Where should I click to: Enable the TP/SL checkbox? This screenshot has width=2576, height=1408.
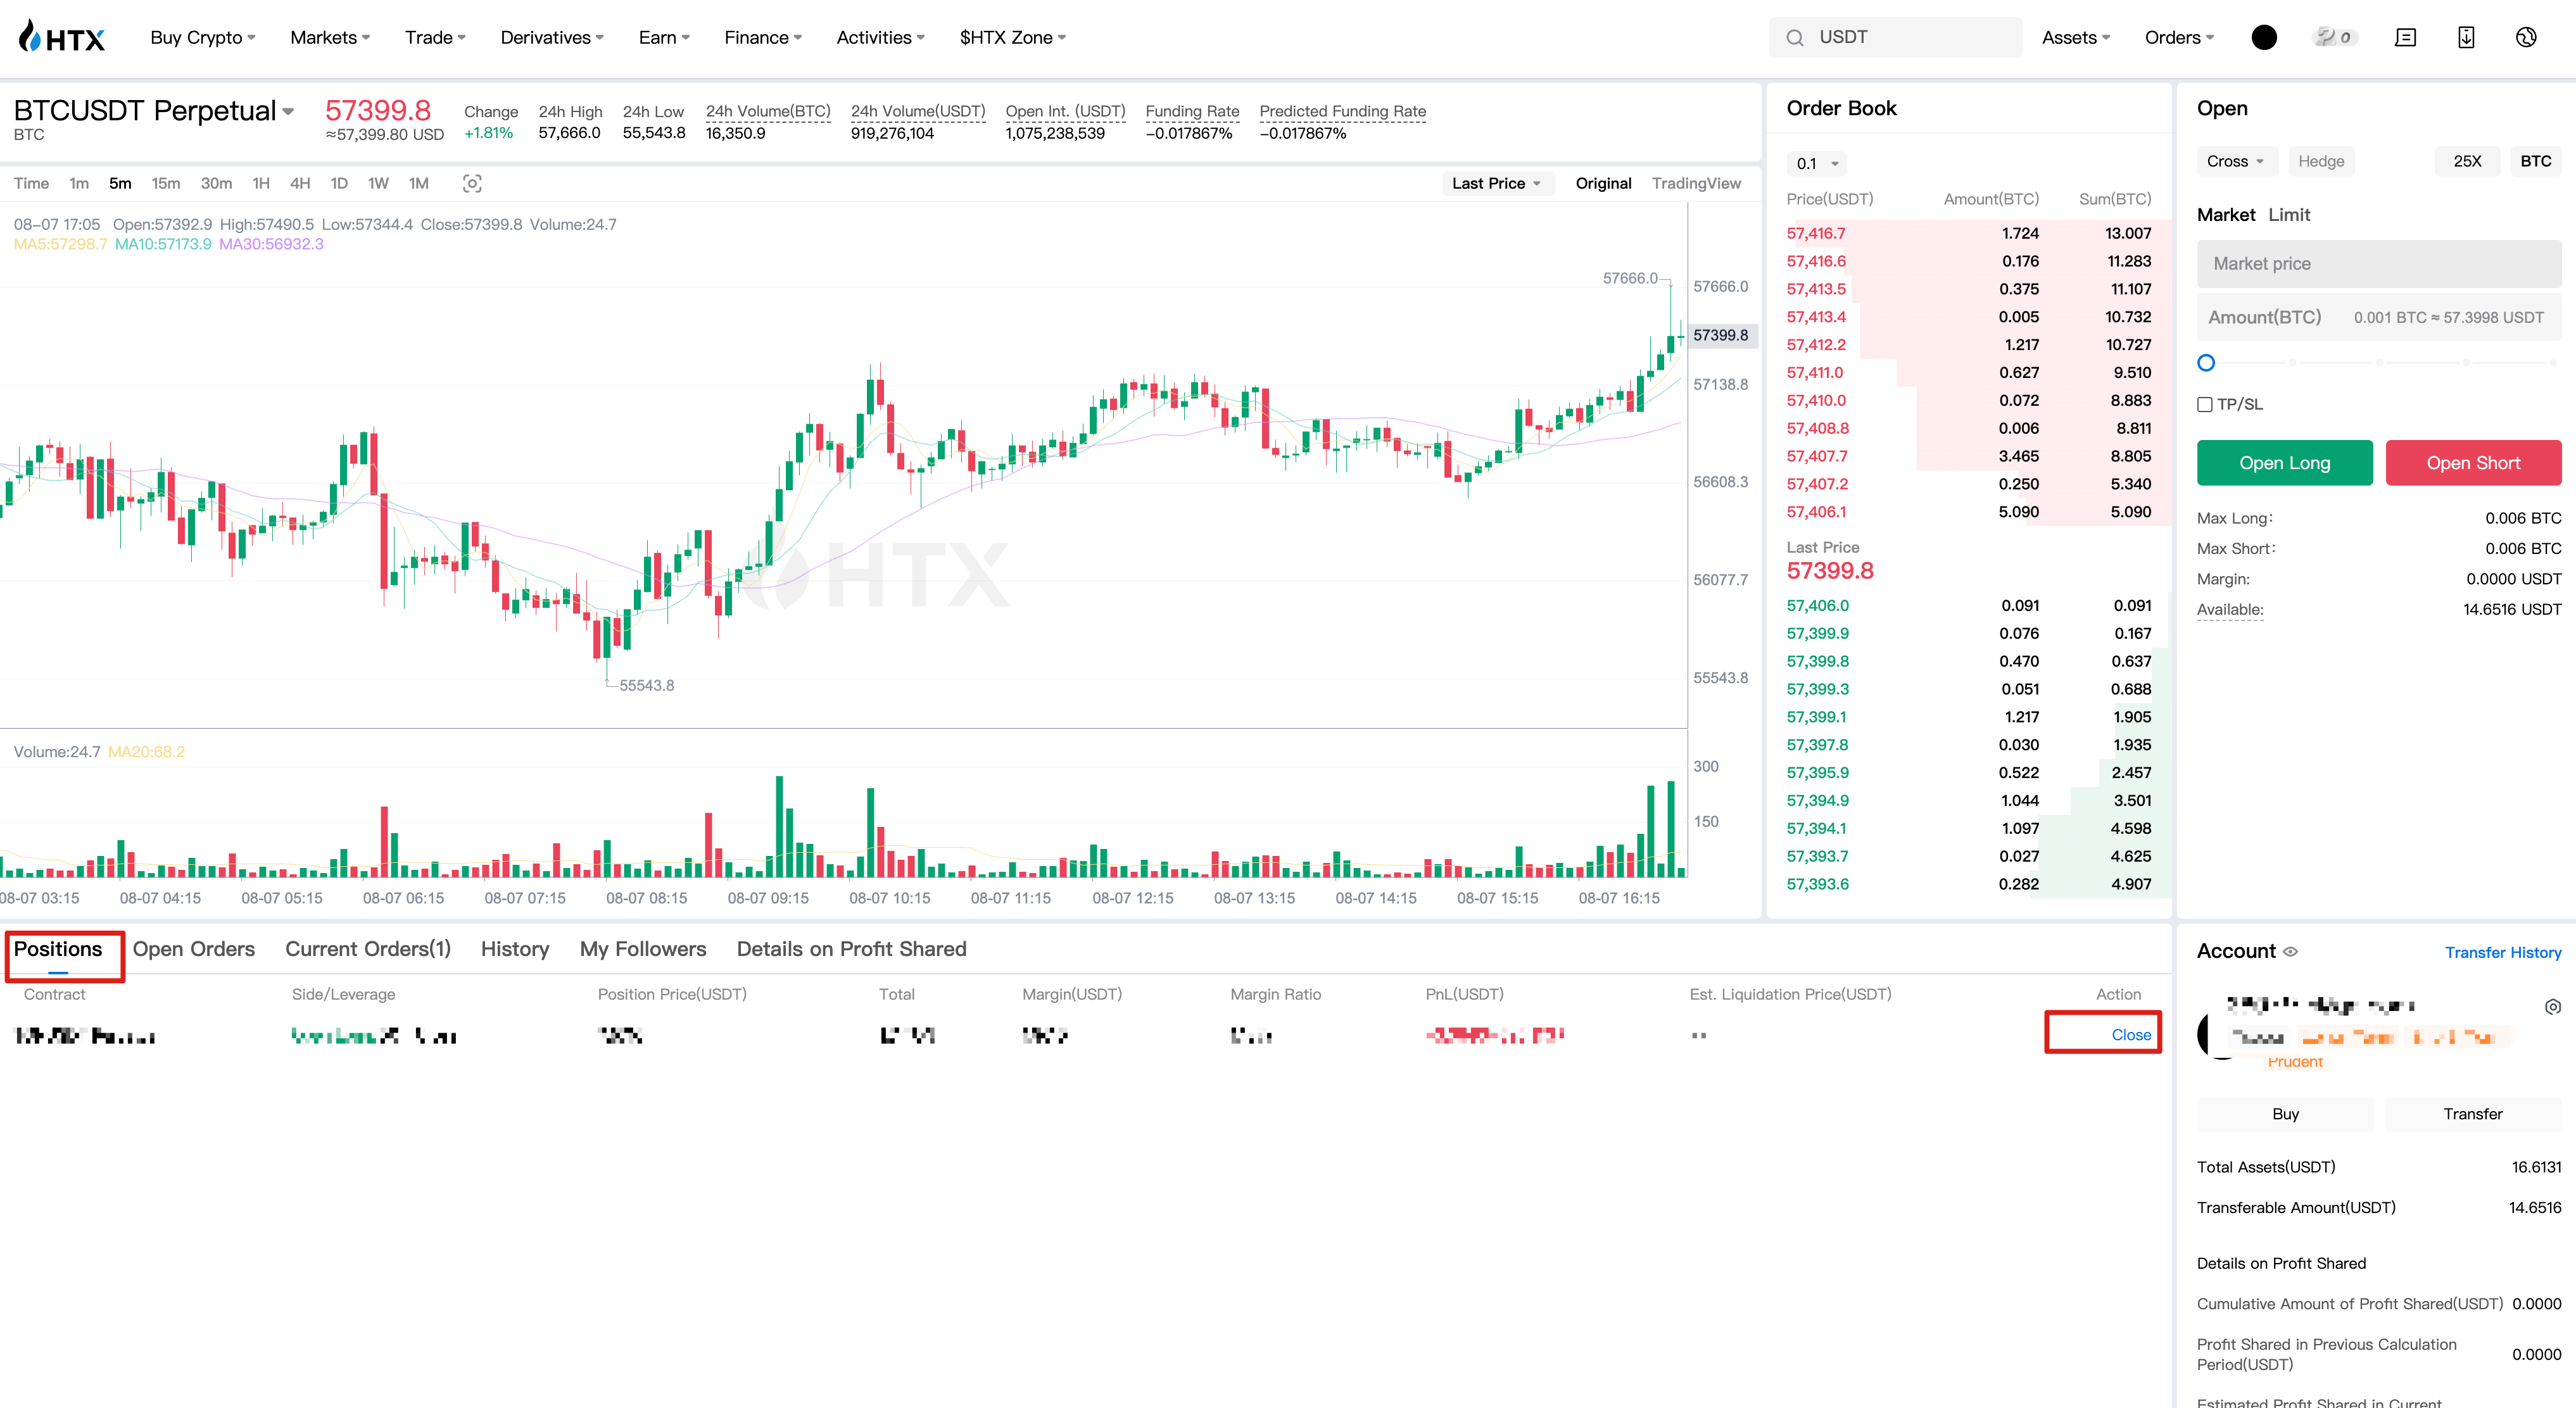pos(2204,404)
